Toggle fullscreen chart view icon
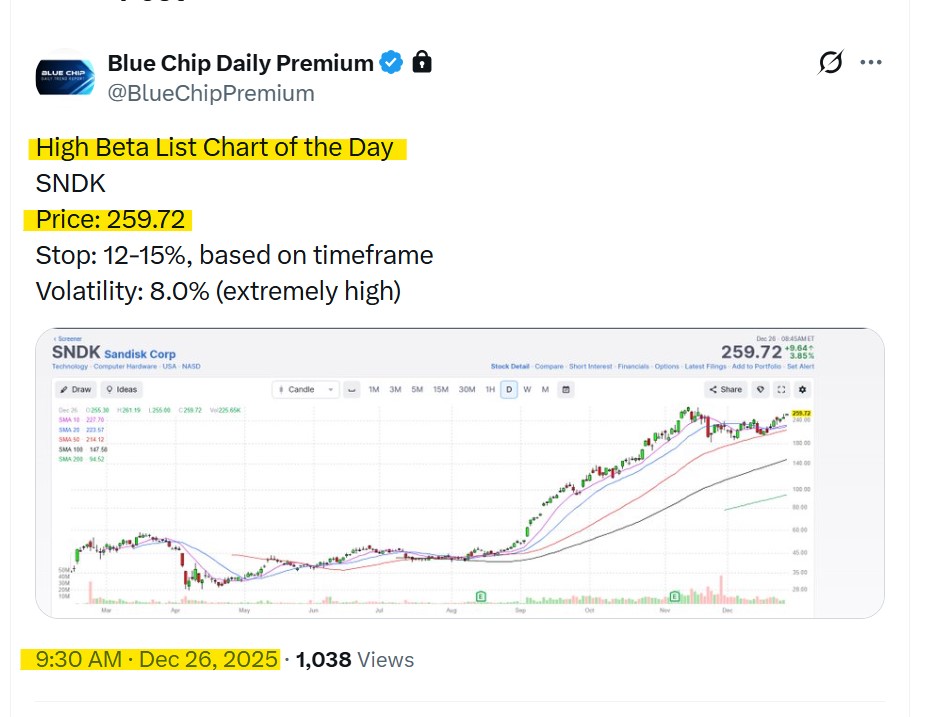Viewport: 948px width, 717px height. tap(781, 389)
